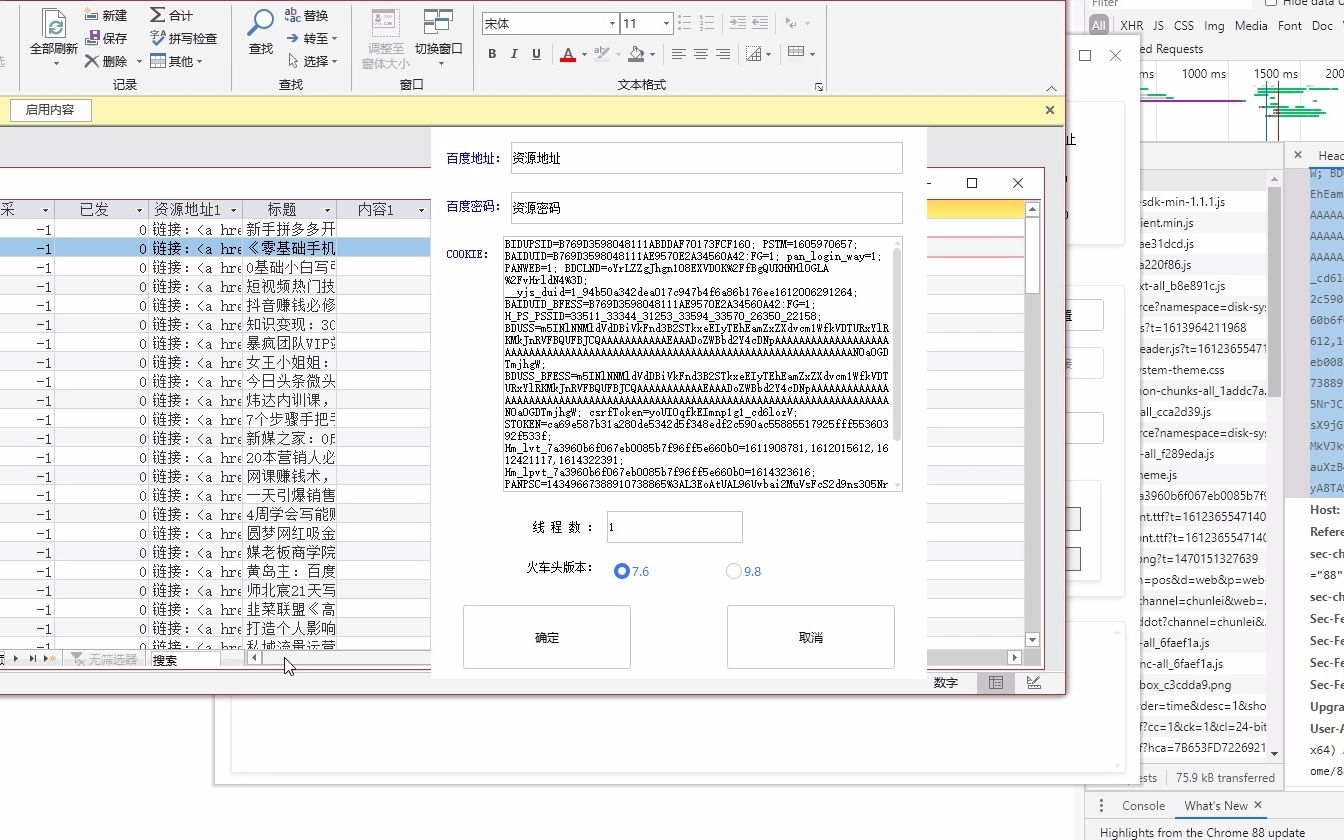Close the What's New drawer tab
Image resolution: width=1344 pixels, height=840 pixels.
[1258, 805]
